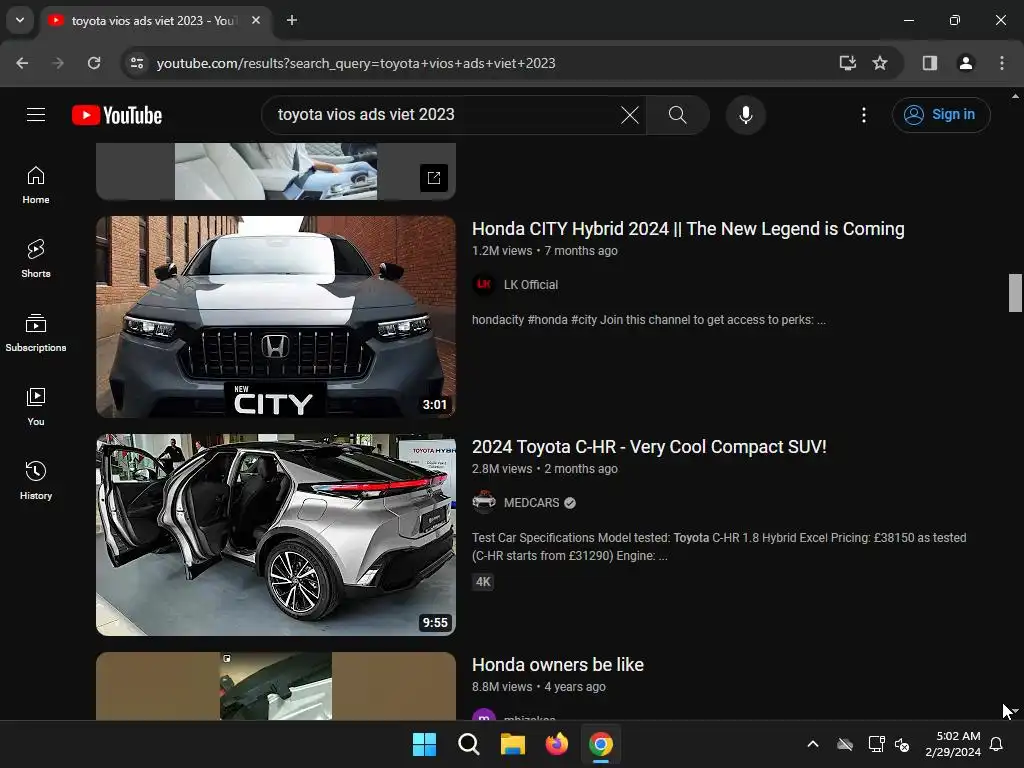The width and height of the screenshot is (1024, 768).
Task: Start voice search with the microphone
Action: (745, 115)
